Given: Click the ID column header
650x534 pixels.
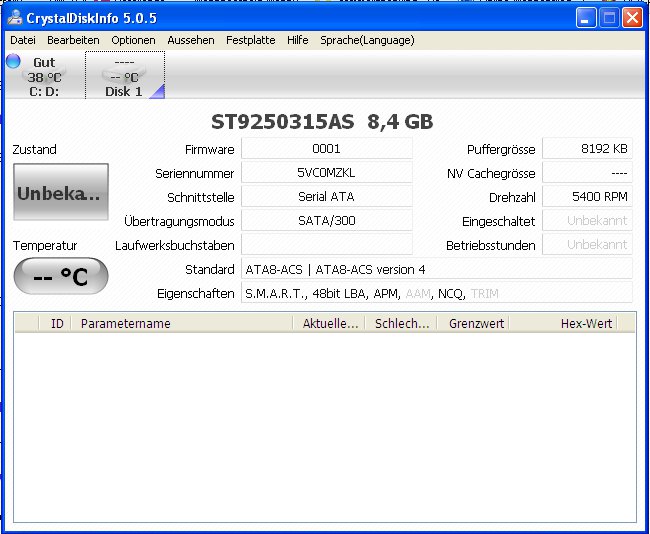Looking at the screenshot, I should (55, 323).
